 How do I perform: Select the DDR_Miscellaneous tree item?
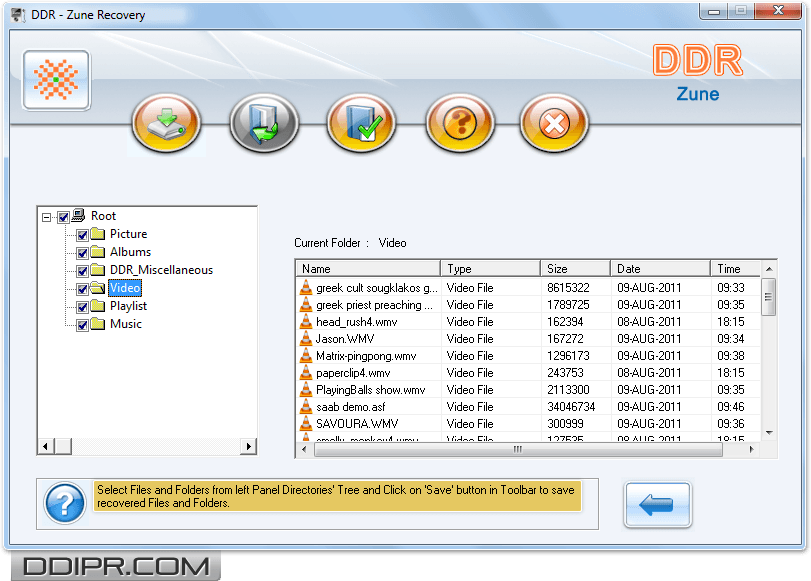[x=161, y=270]
